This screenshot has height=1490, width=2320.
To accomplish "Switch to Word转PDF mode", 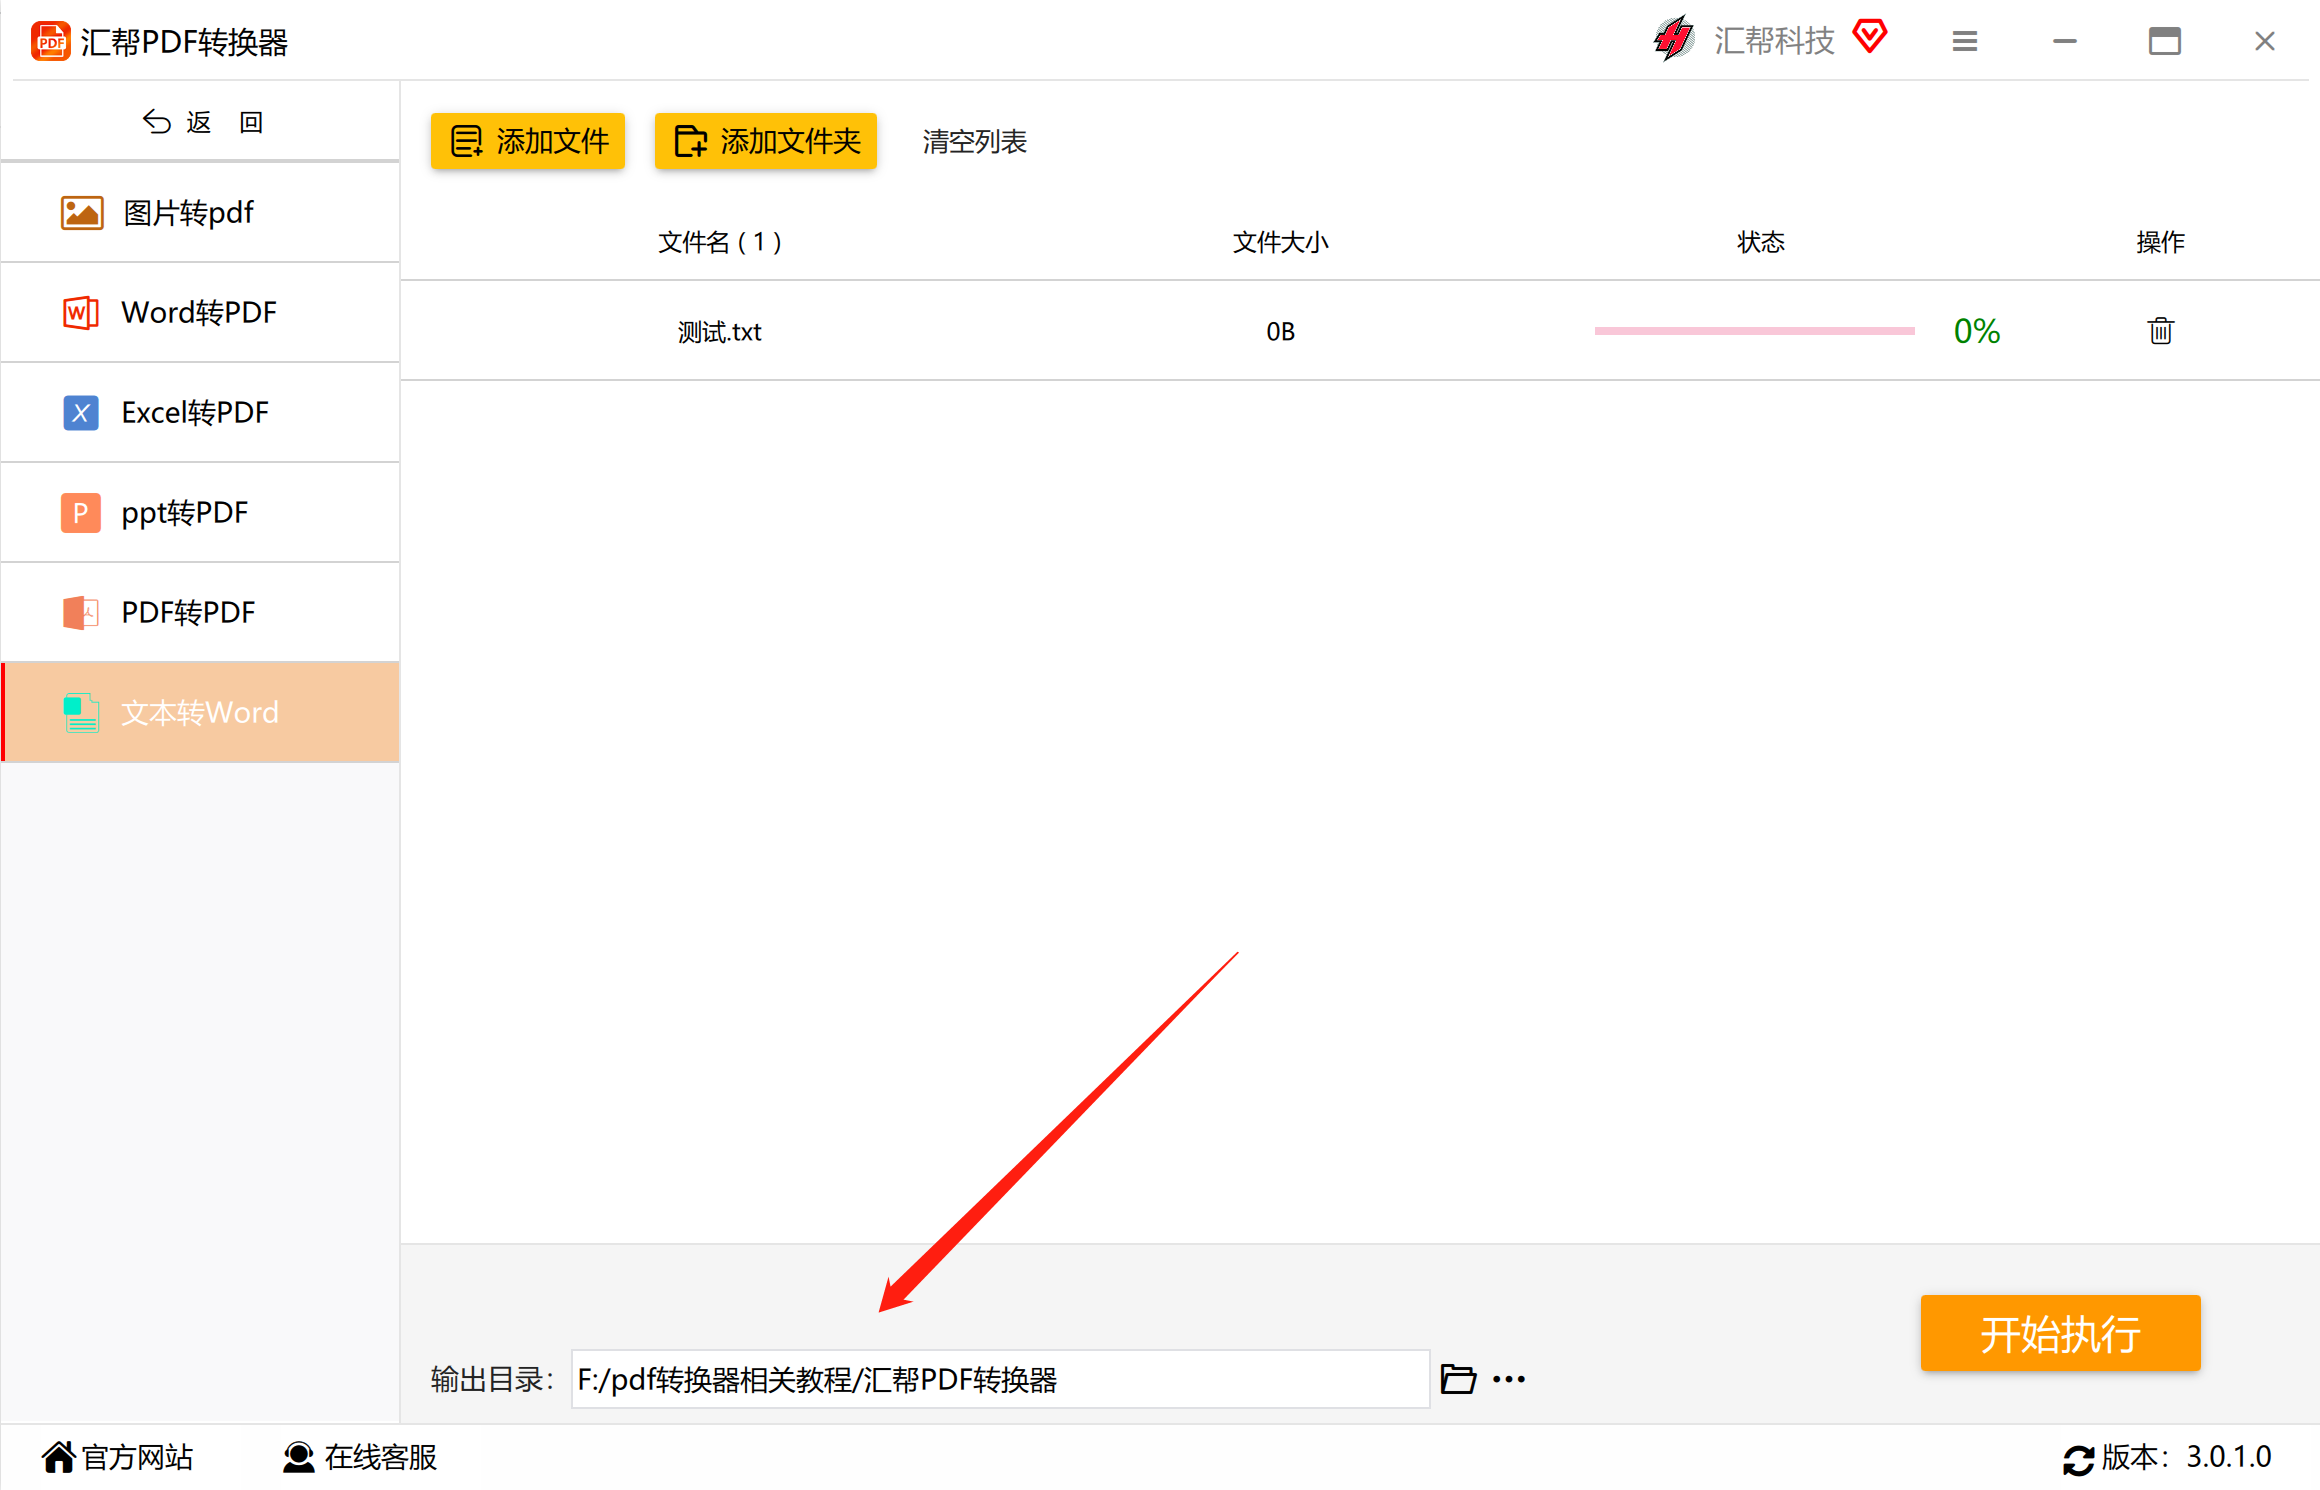I will 200,313.
